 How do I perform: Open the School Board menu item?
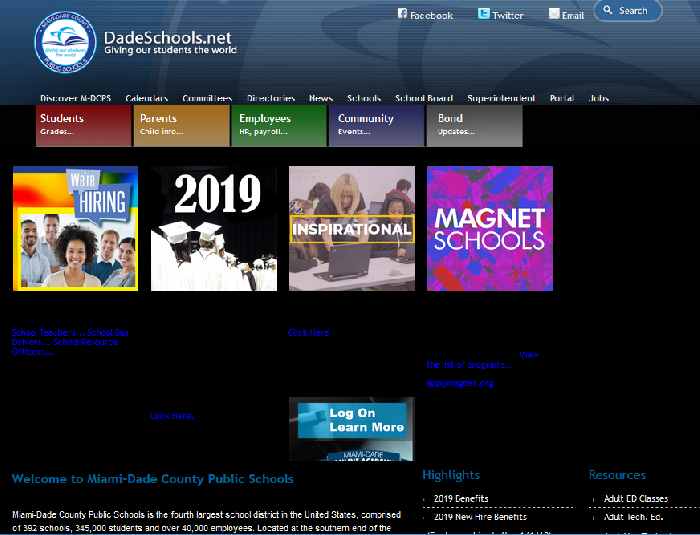click(x=424, y=98)
